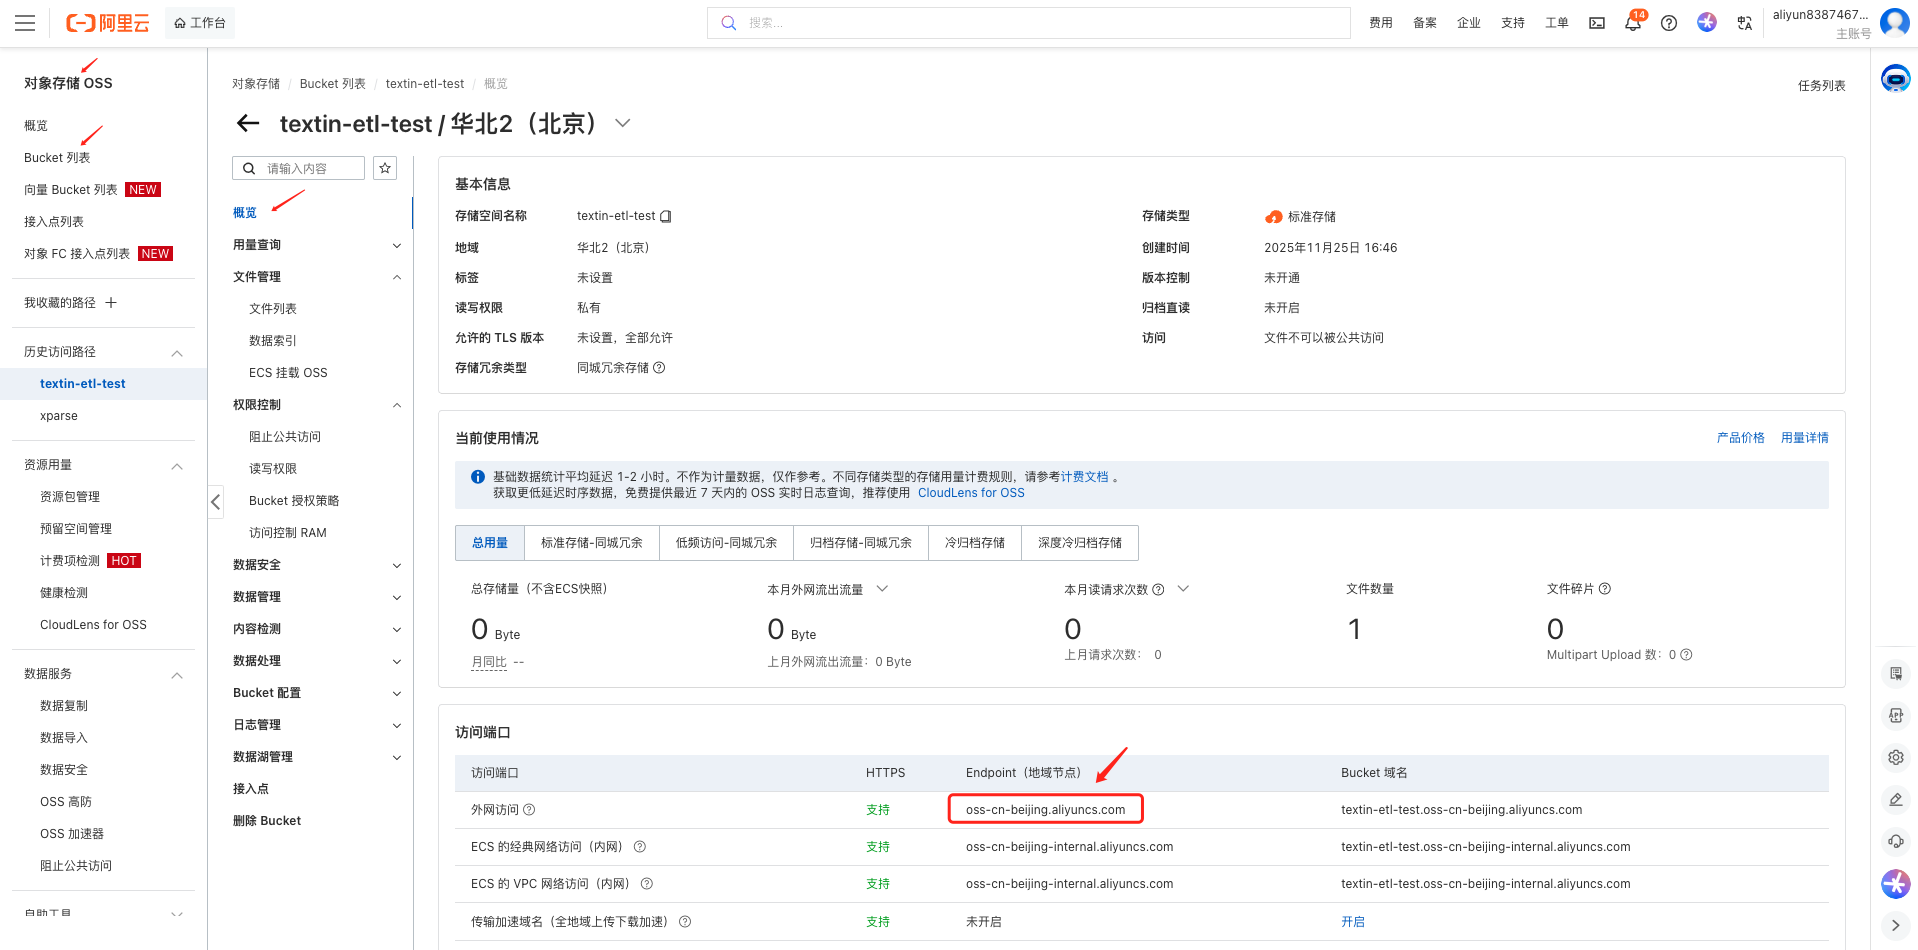The height and width of the screenshot is (950, 1918).
Task: Expand the bucket region dropdown chevron
Action: pyautogui.click(x=623, y=123)
